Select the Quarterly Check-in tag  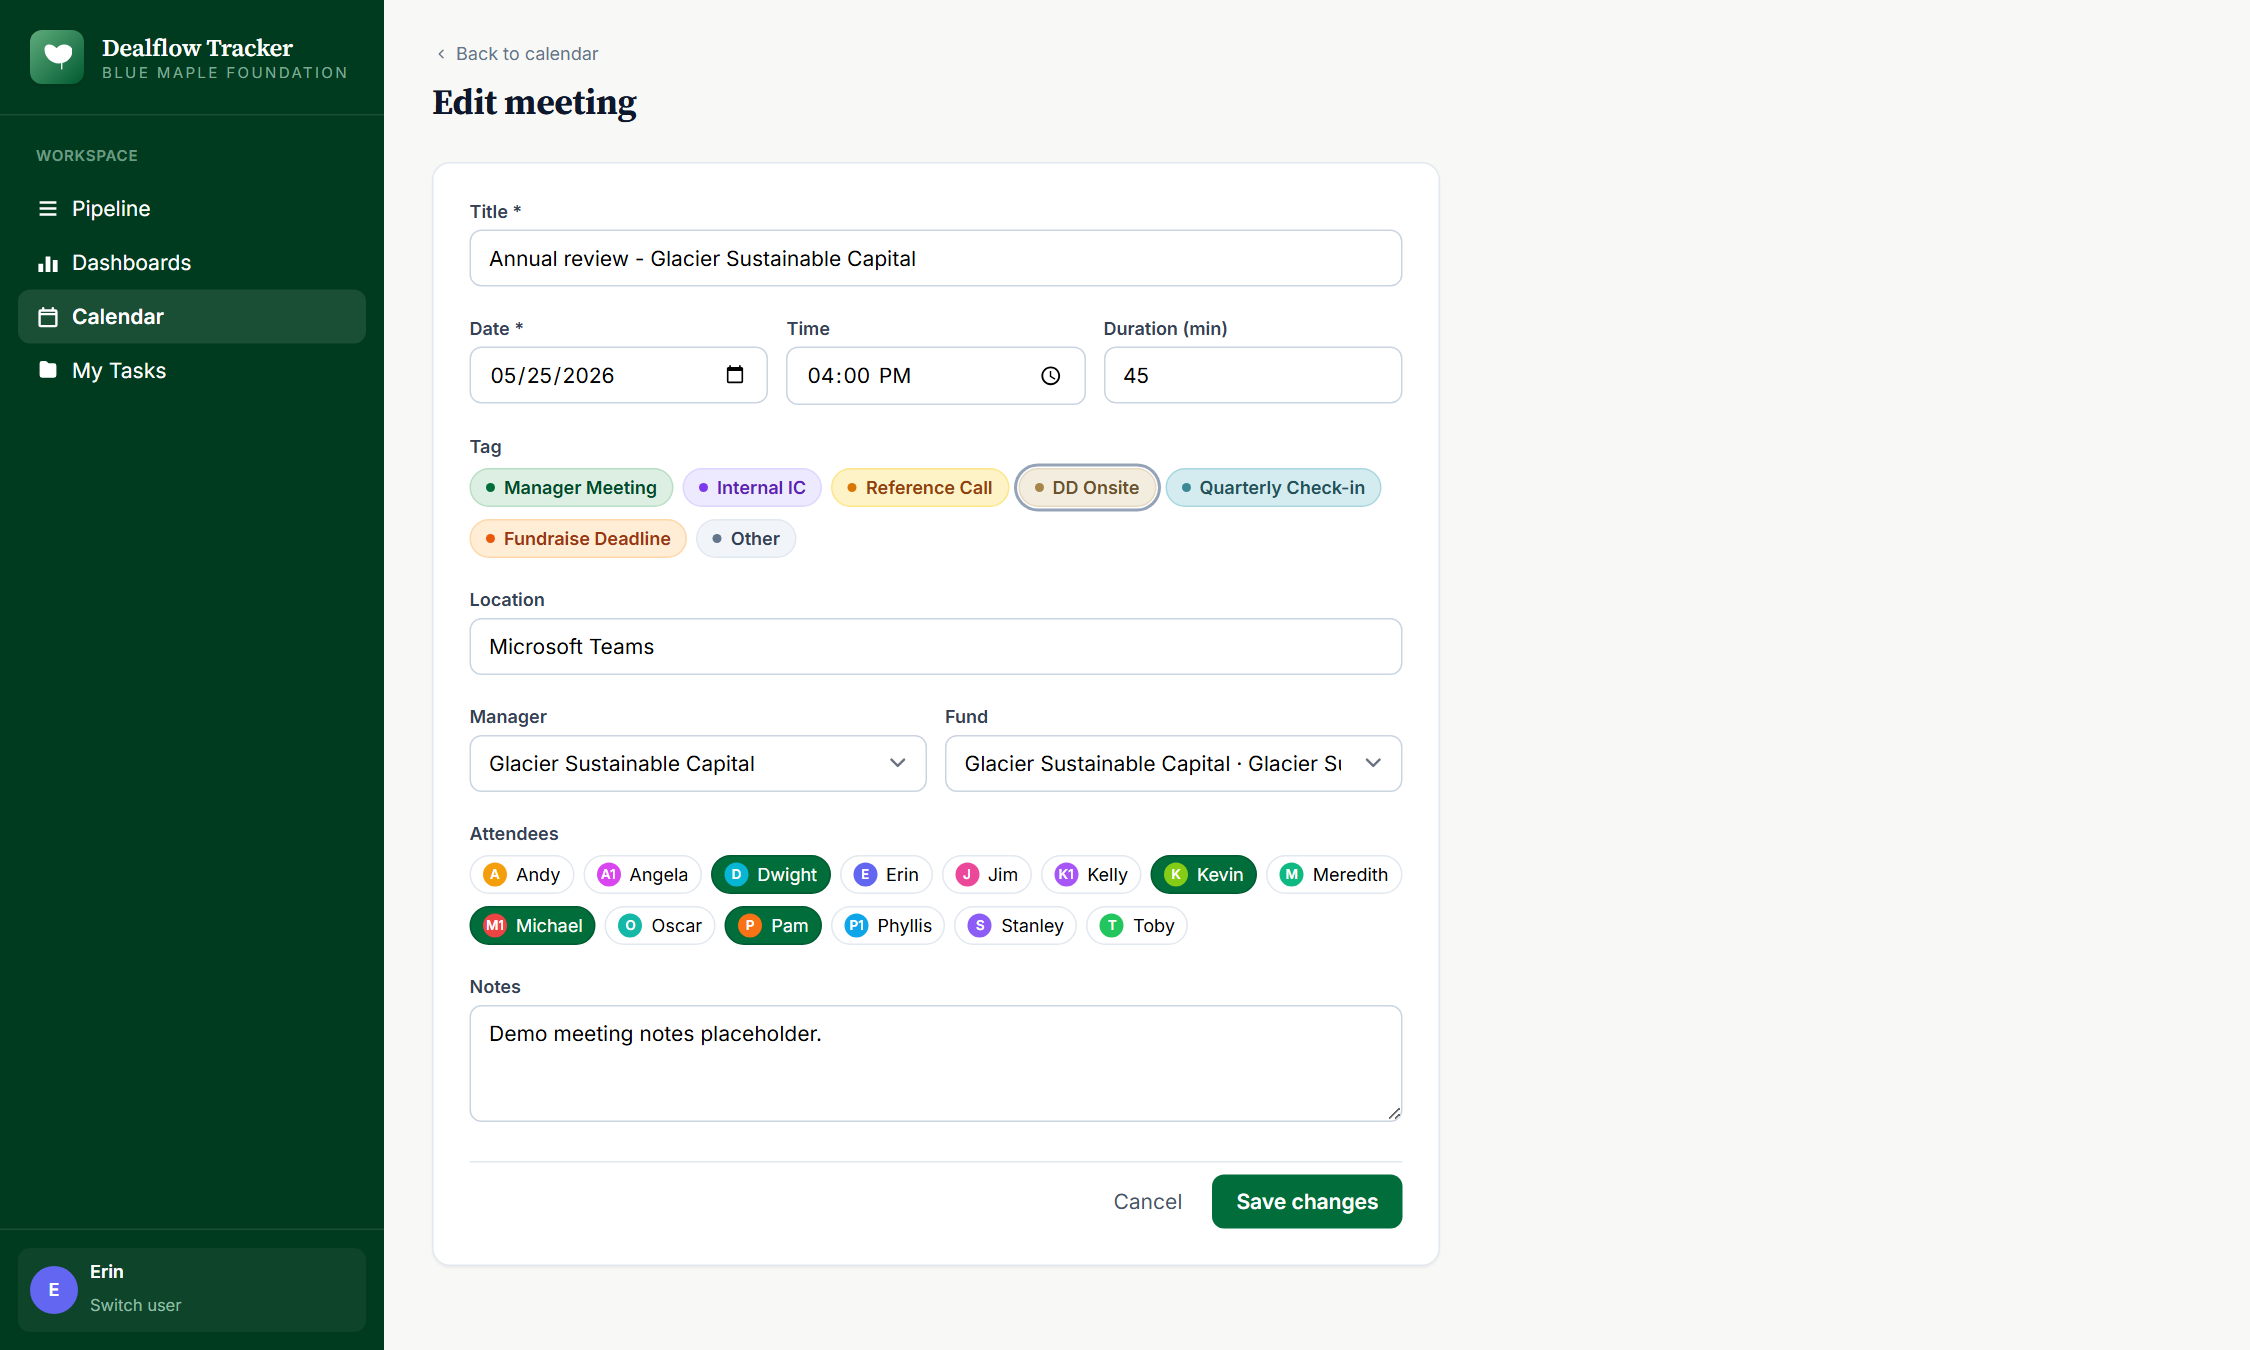(1273, 488)
